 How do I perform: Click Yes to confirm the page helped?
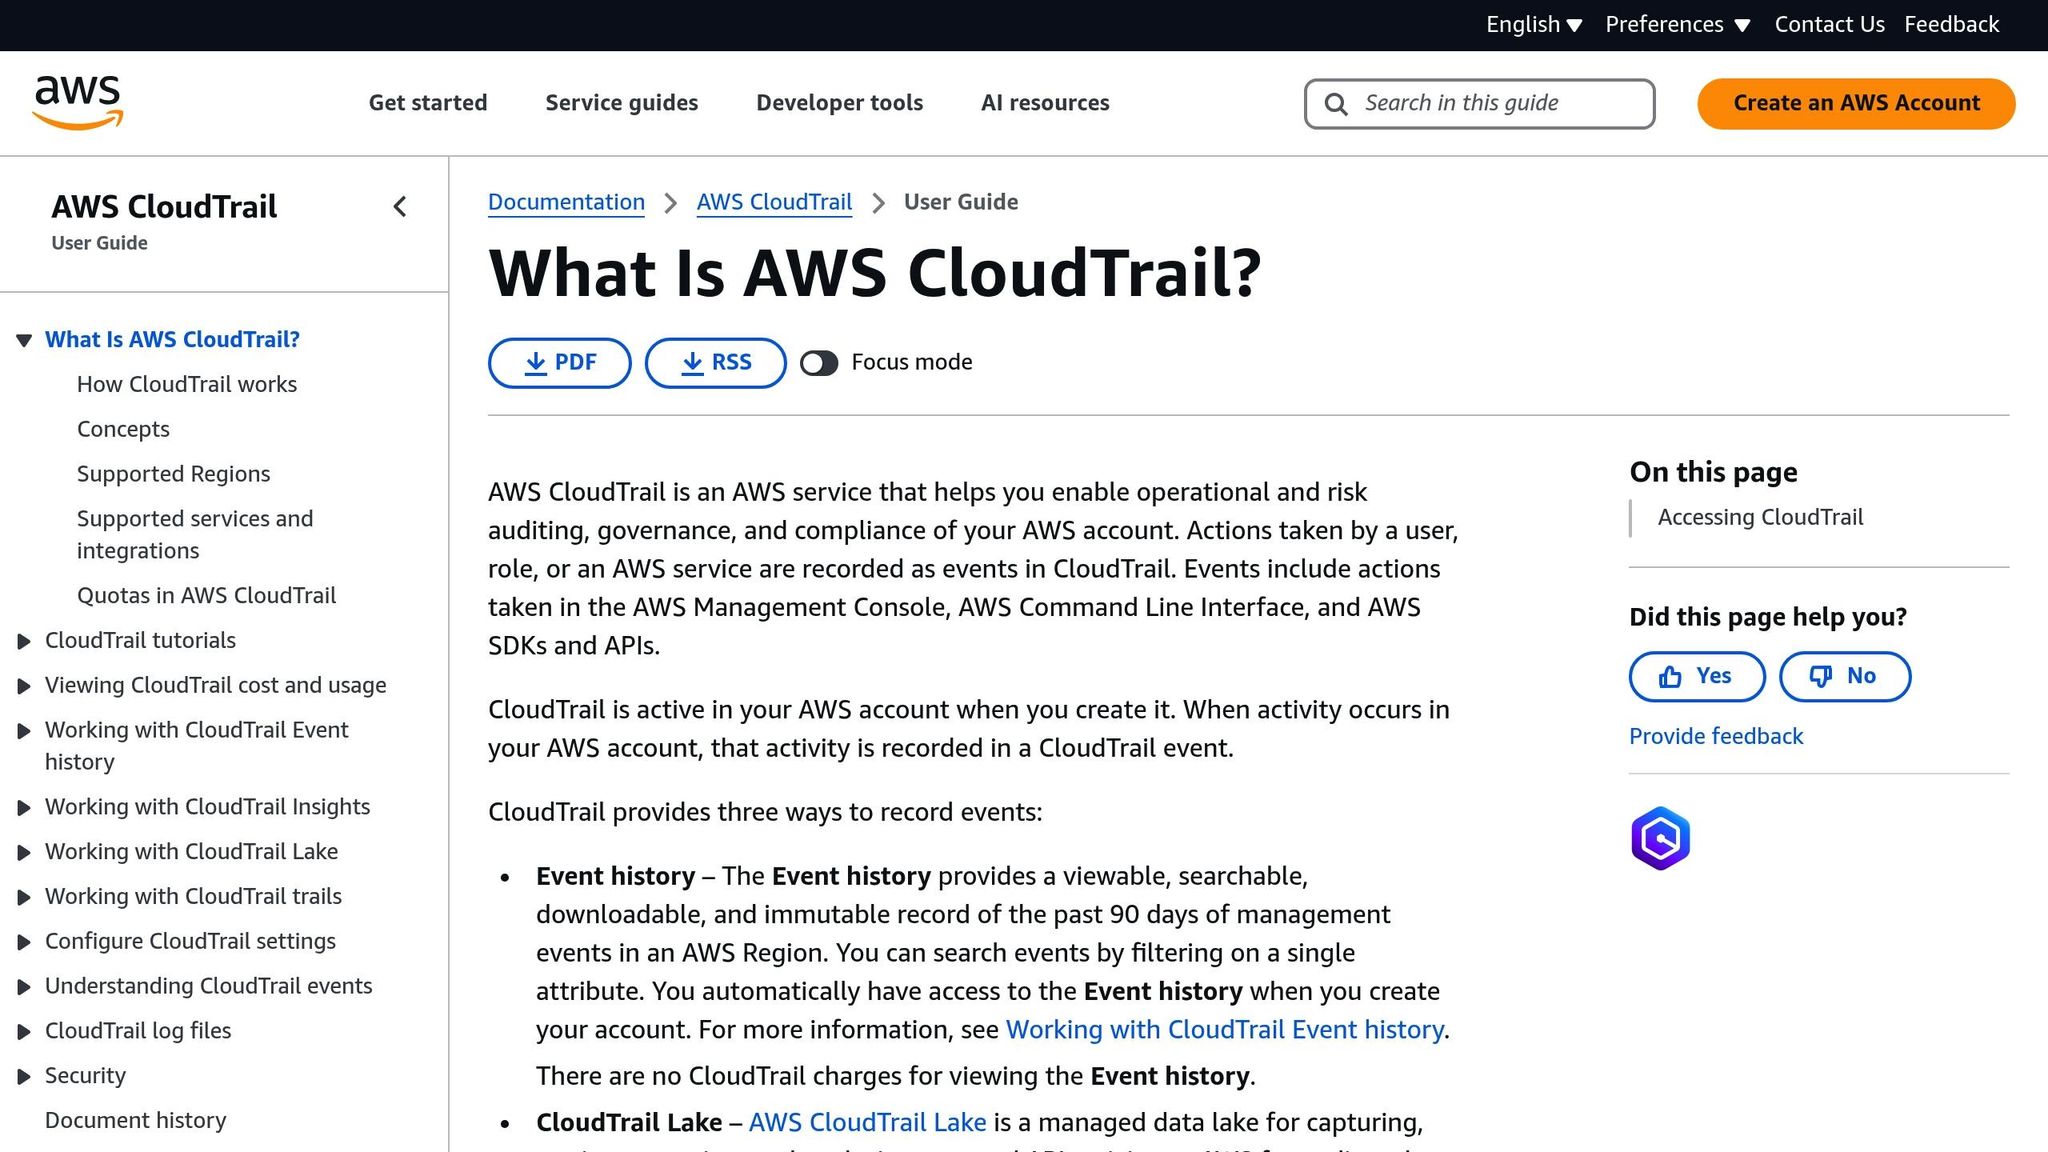[x=1696, y=676]
